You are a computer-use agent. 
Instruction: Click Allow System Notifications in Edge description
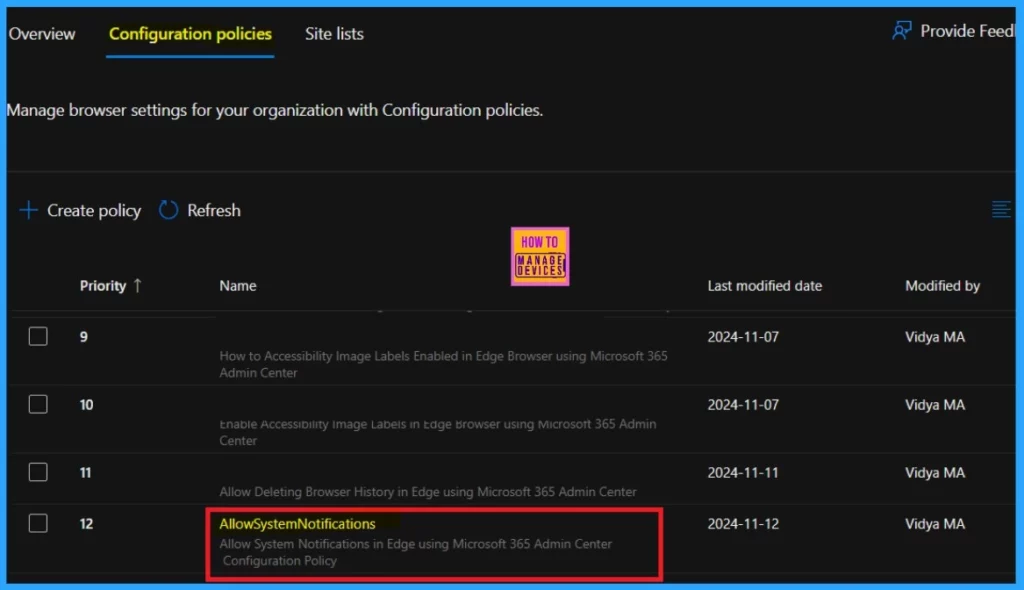(x=416, y=552)
